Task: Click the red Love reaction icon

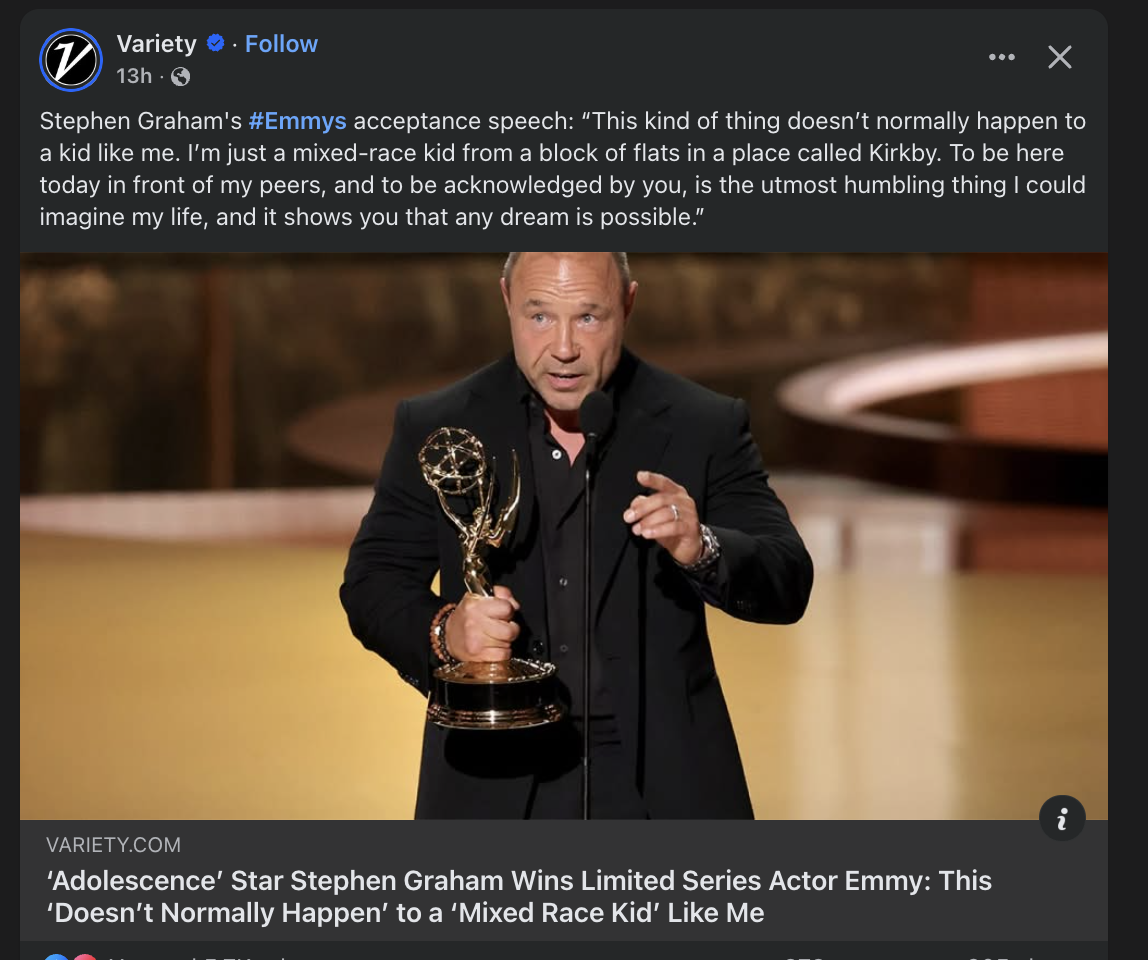Action: click(84, 956)
